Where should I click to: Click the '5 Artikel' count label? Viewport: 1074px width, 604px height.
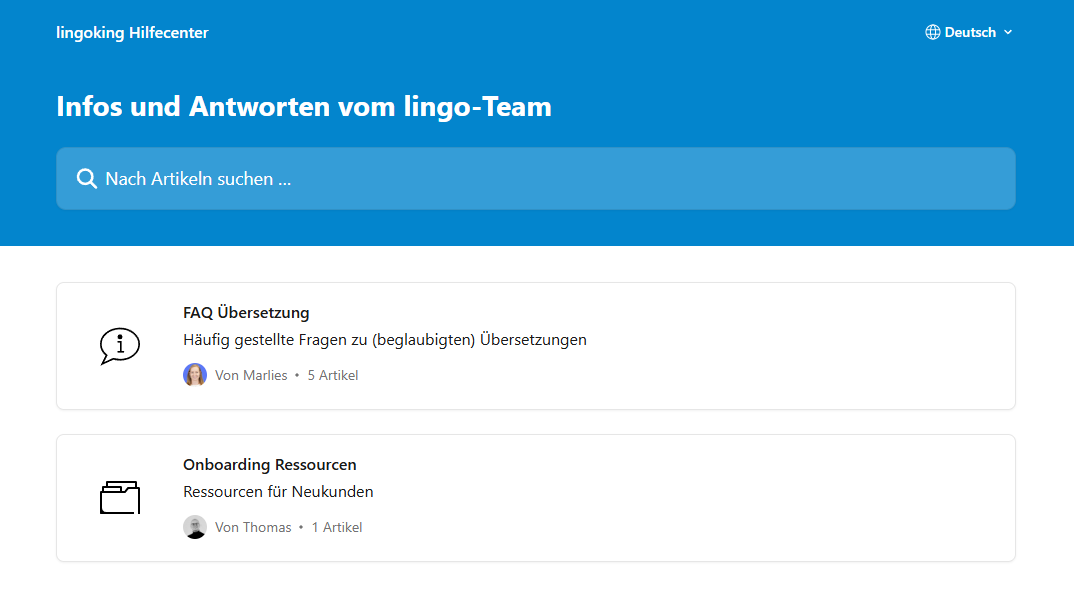pos(332,376)
